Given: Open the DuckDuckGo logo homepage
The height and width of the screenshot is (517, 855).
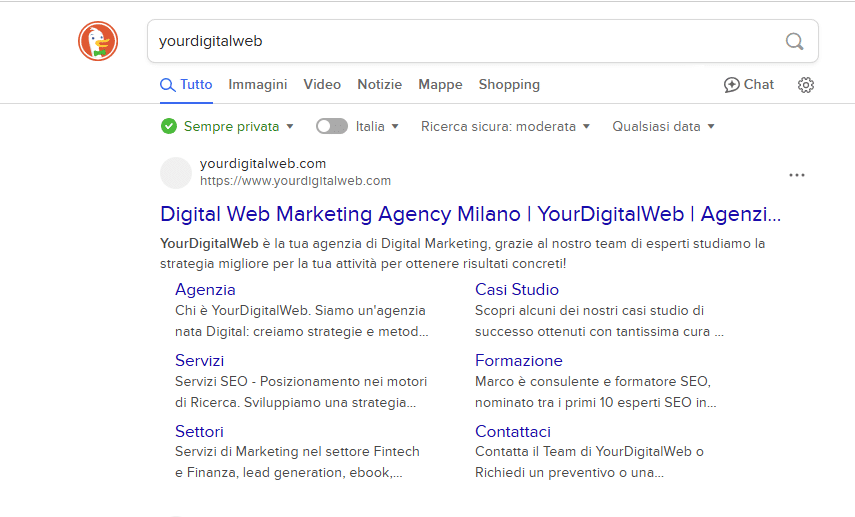Looking at the screenshot, I should tap(98, 41).
